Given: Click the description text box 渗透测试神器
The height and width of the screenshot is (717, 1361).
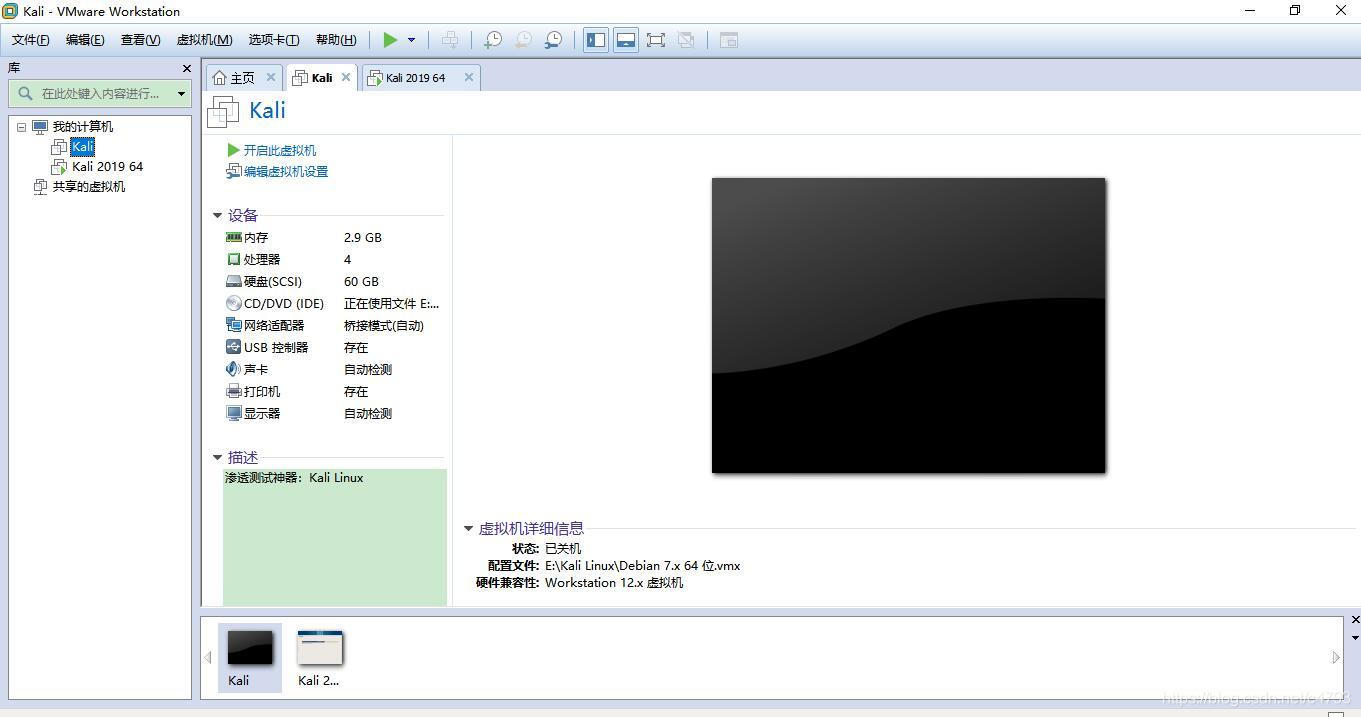Looking at the screenshot, I should [x=335, y=537].
